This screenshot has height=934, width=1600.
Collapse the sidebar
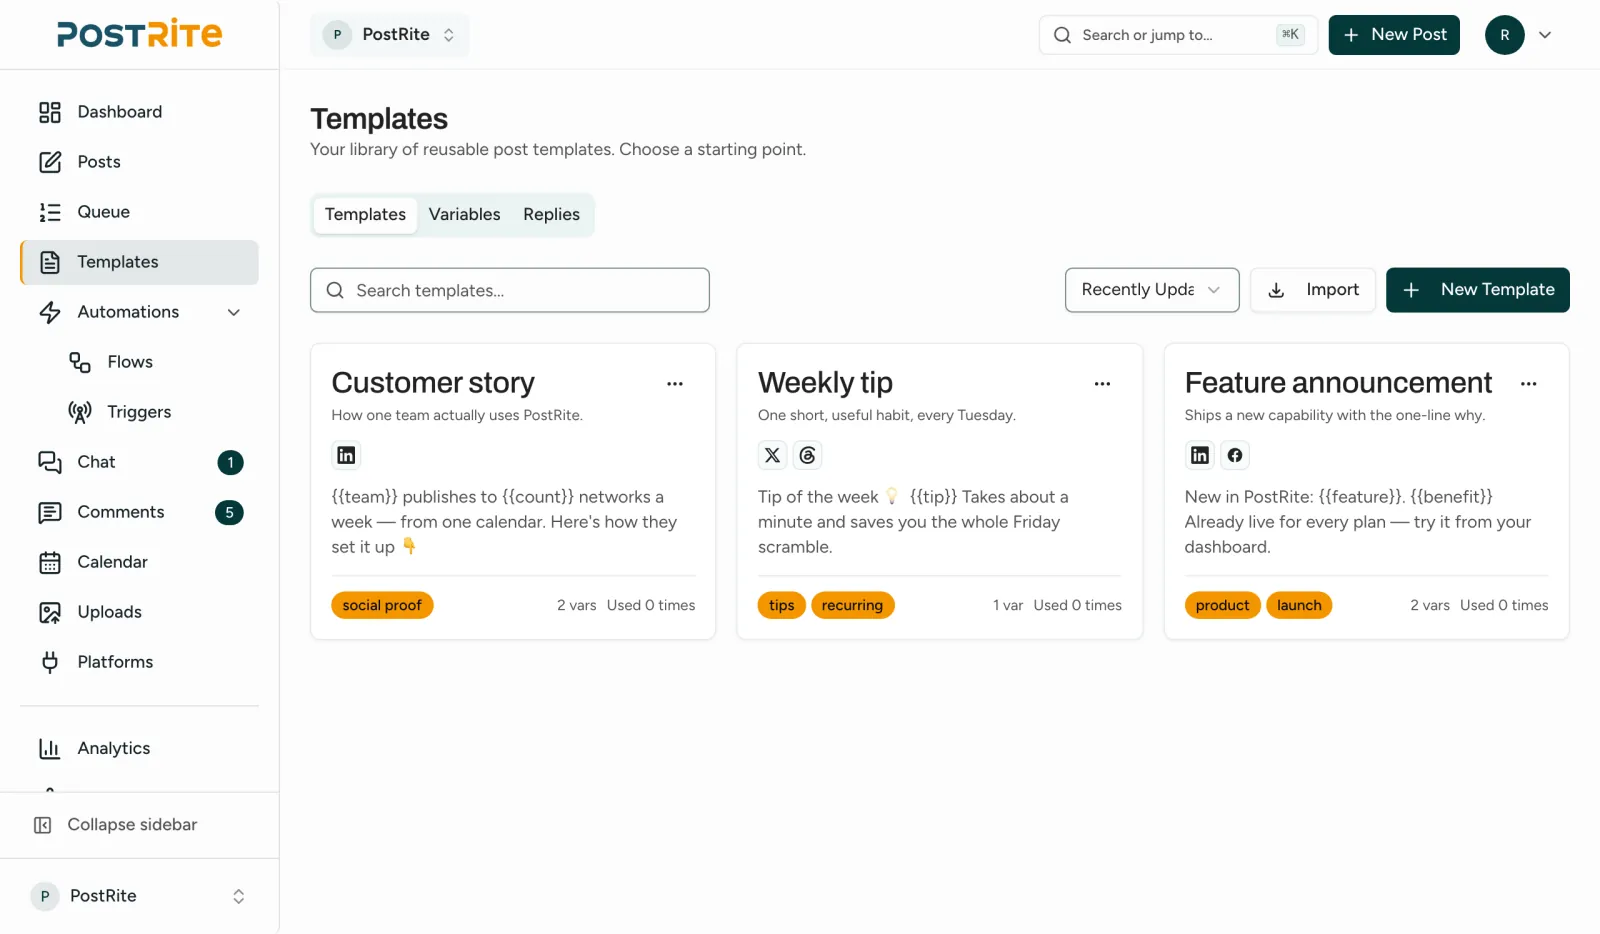(139, 825)
